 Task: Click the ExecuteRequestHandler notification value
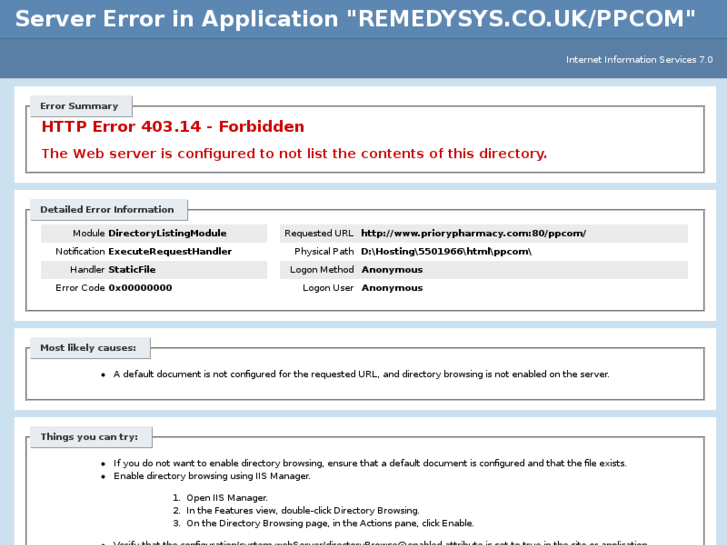click(x=170, y=251)
